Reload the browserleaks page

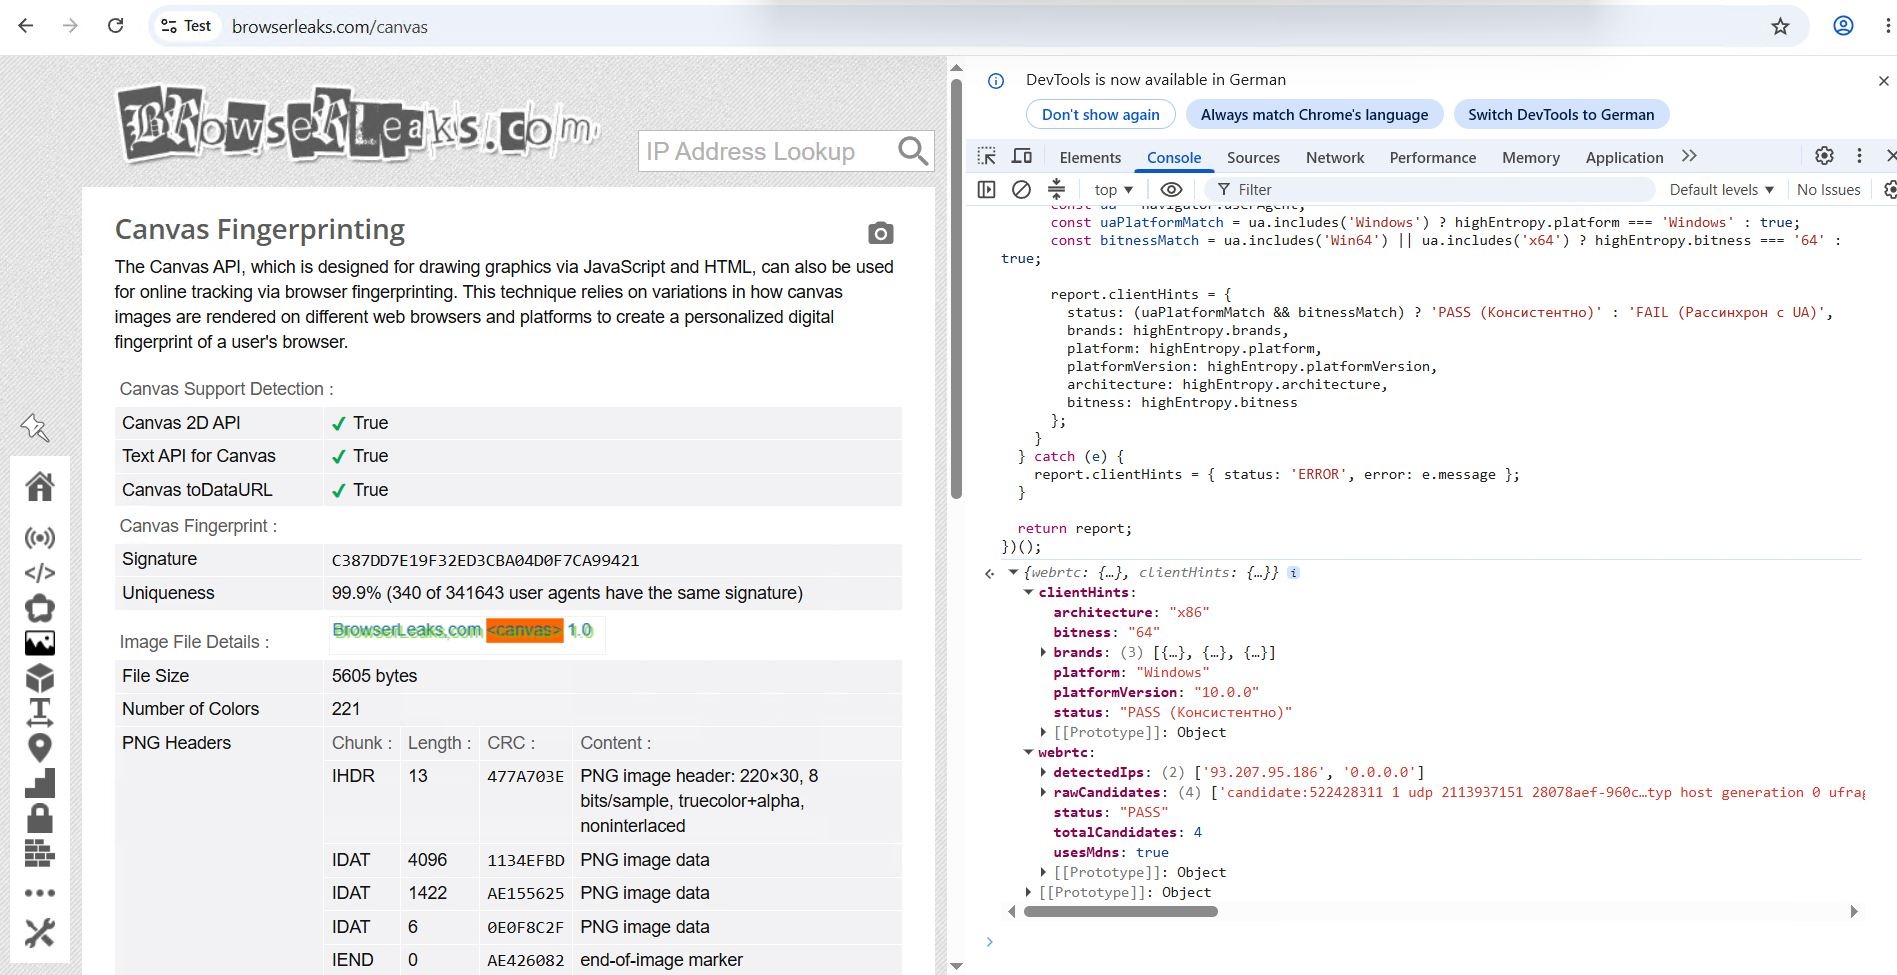click(x=116, y=26)
